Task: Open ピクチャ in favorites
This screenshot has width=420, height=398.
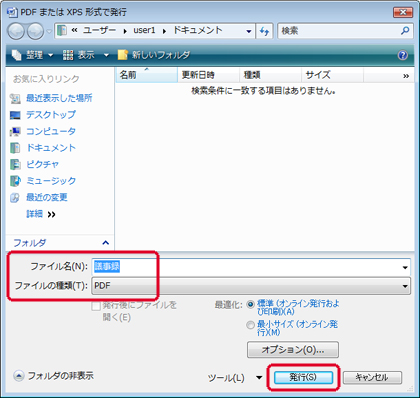Action: [42, 164]
